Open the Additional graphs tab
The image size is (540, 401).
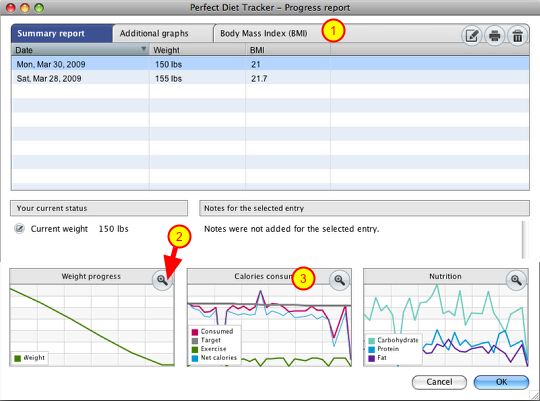pyautogui.click(x=163, y=33)
